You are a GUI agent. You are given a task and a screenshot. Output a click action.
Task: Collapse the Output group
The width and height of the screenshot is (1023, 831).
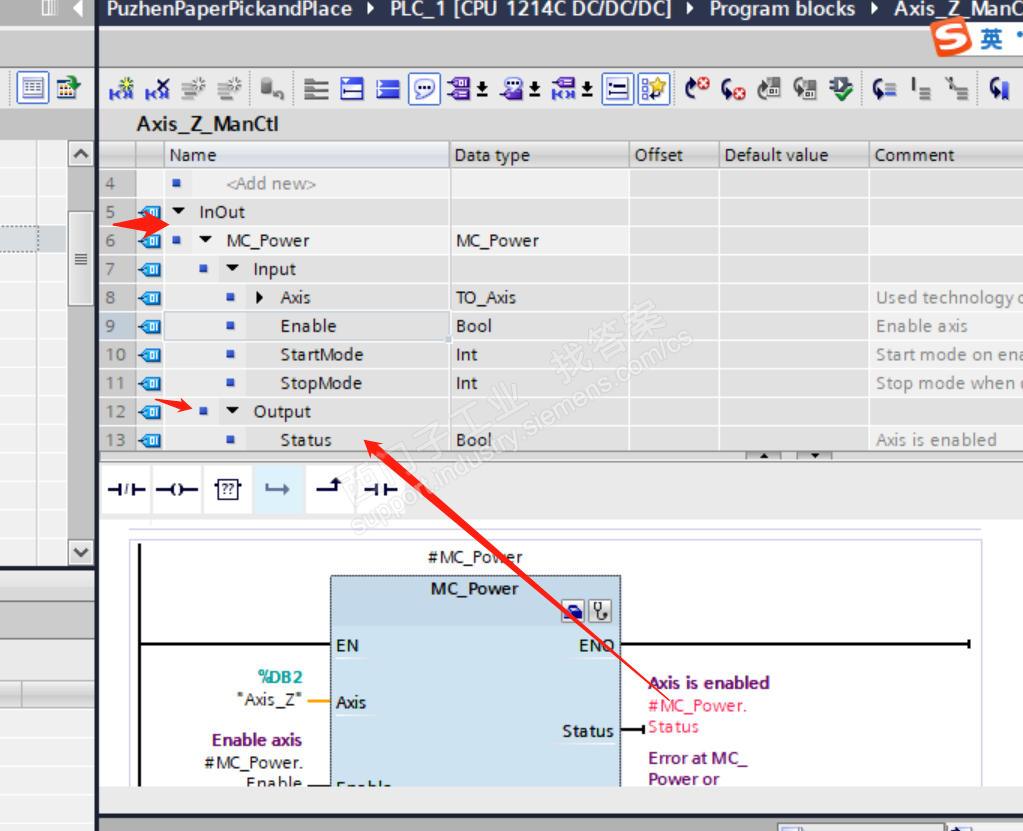click(x=232, y=410)
